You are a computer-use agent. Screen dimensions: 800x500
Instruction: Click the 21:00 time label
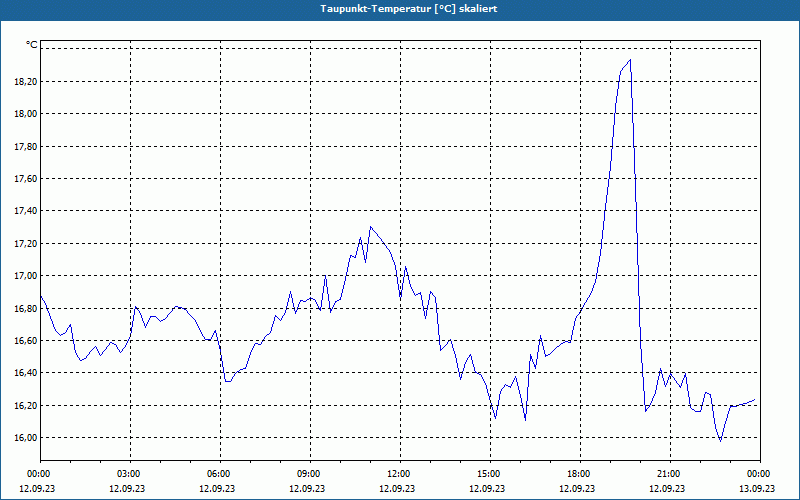(x=670, y=474)
